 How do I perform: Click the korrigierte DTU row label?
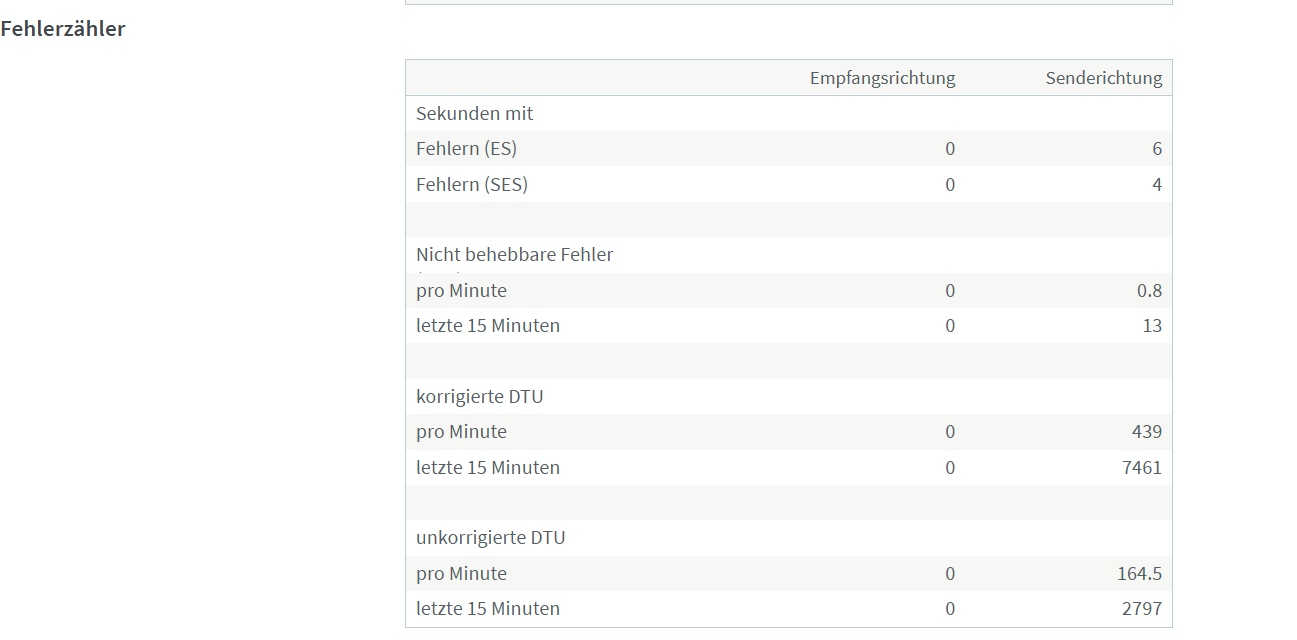(480, 397)
